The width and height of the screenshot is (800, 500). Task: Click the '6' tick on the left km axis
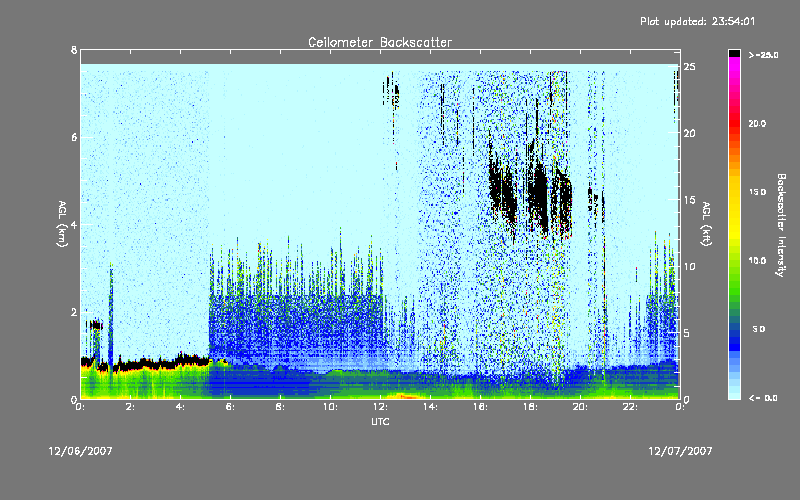click(x=74, y=137)
